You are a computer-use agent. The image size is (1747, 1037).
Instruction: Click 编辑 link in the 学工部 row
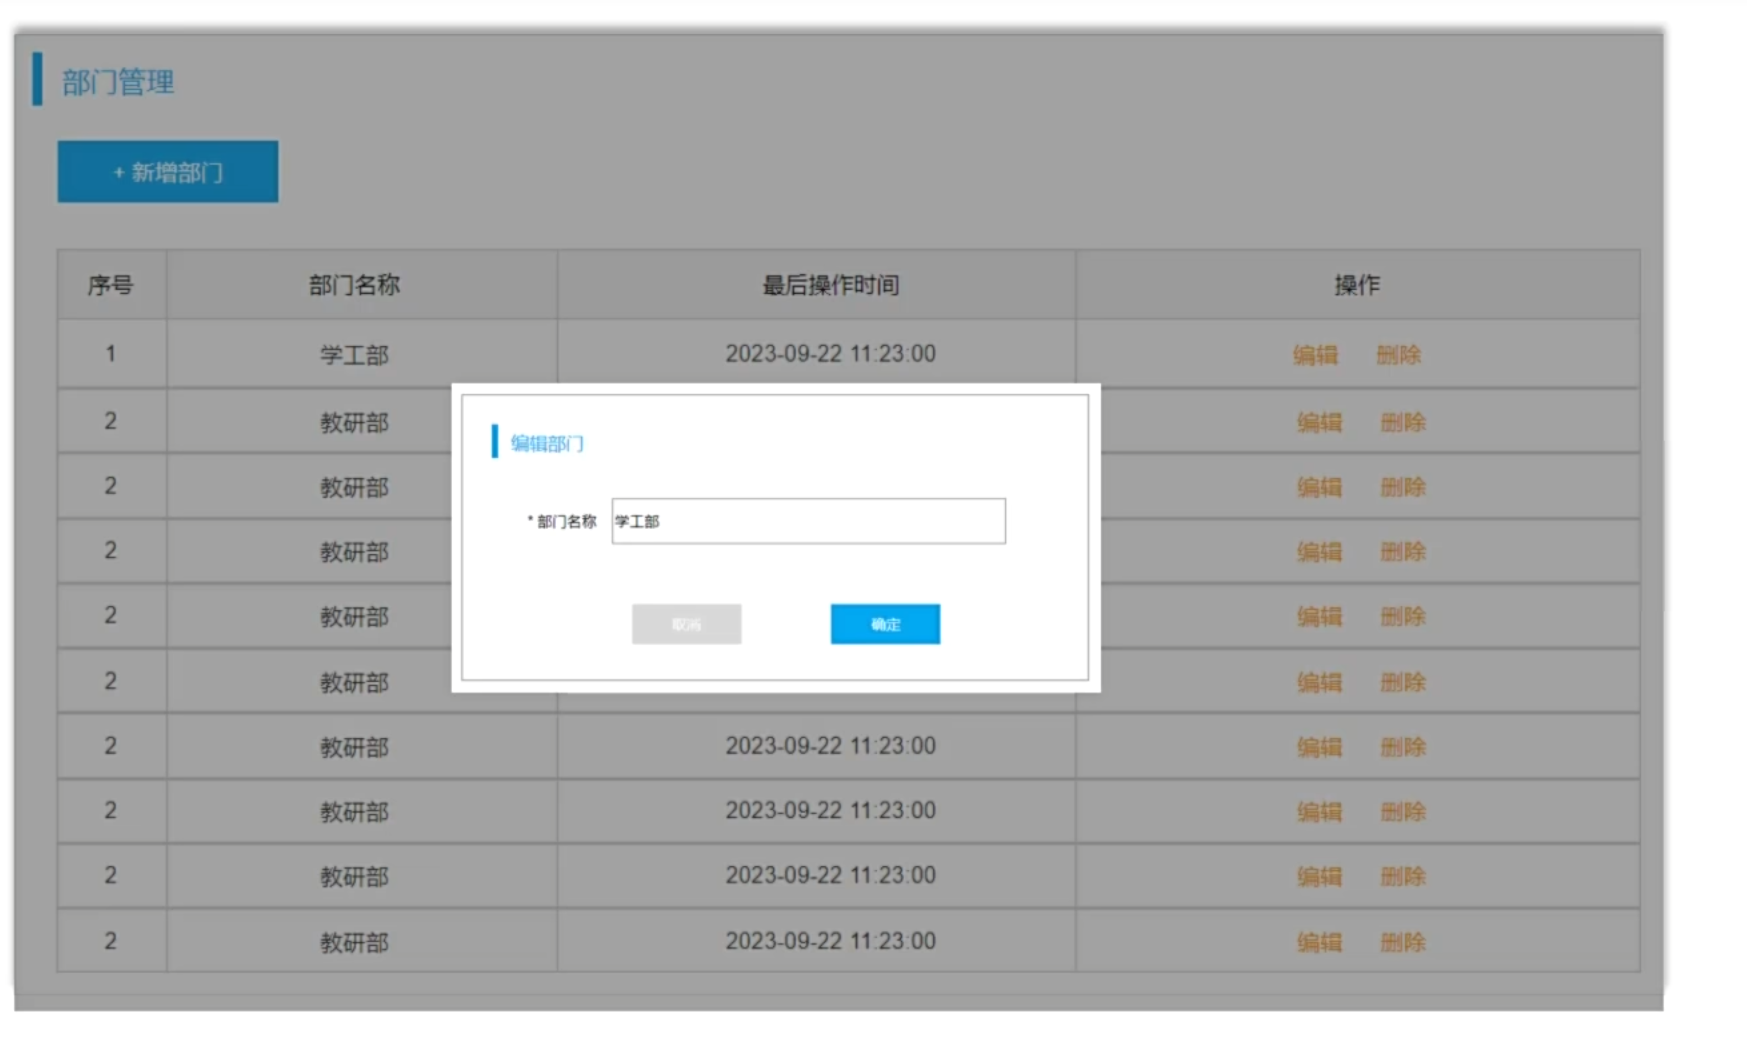point(1314,355)
